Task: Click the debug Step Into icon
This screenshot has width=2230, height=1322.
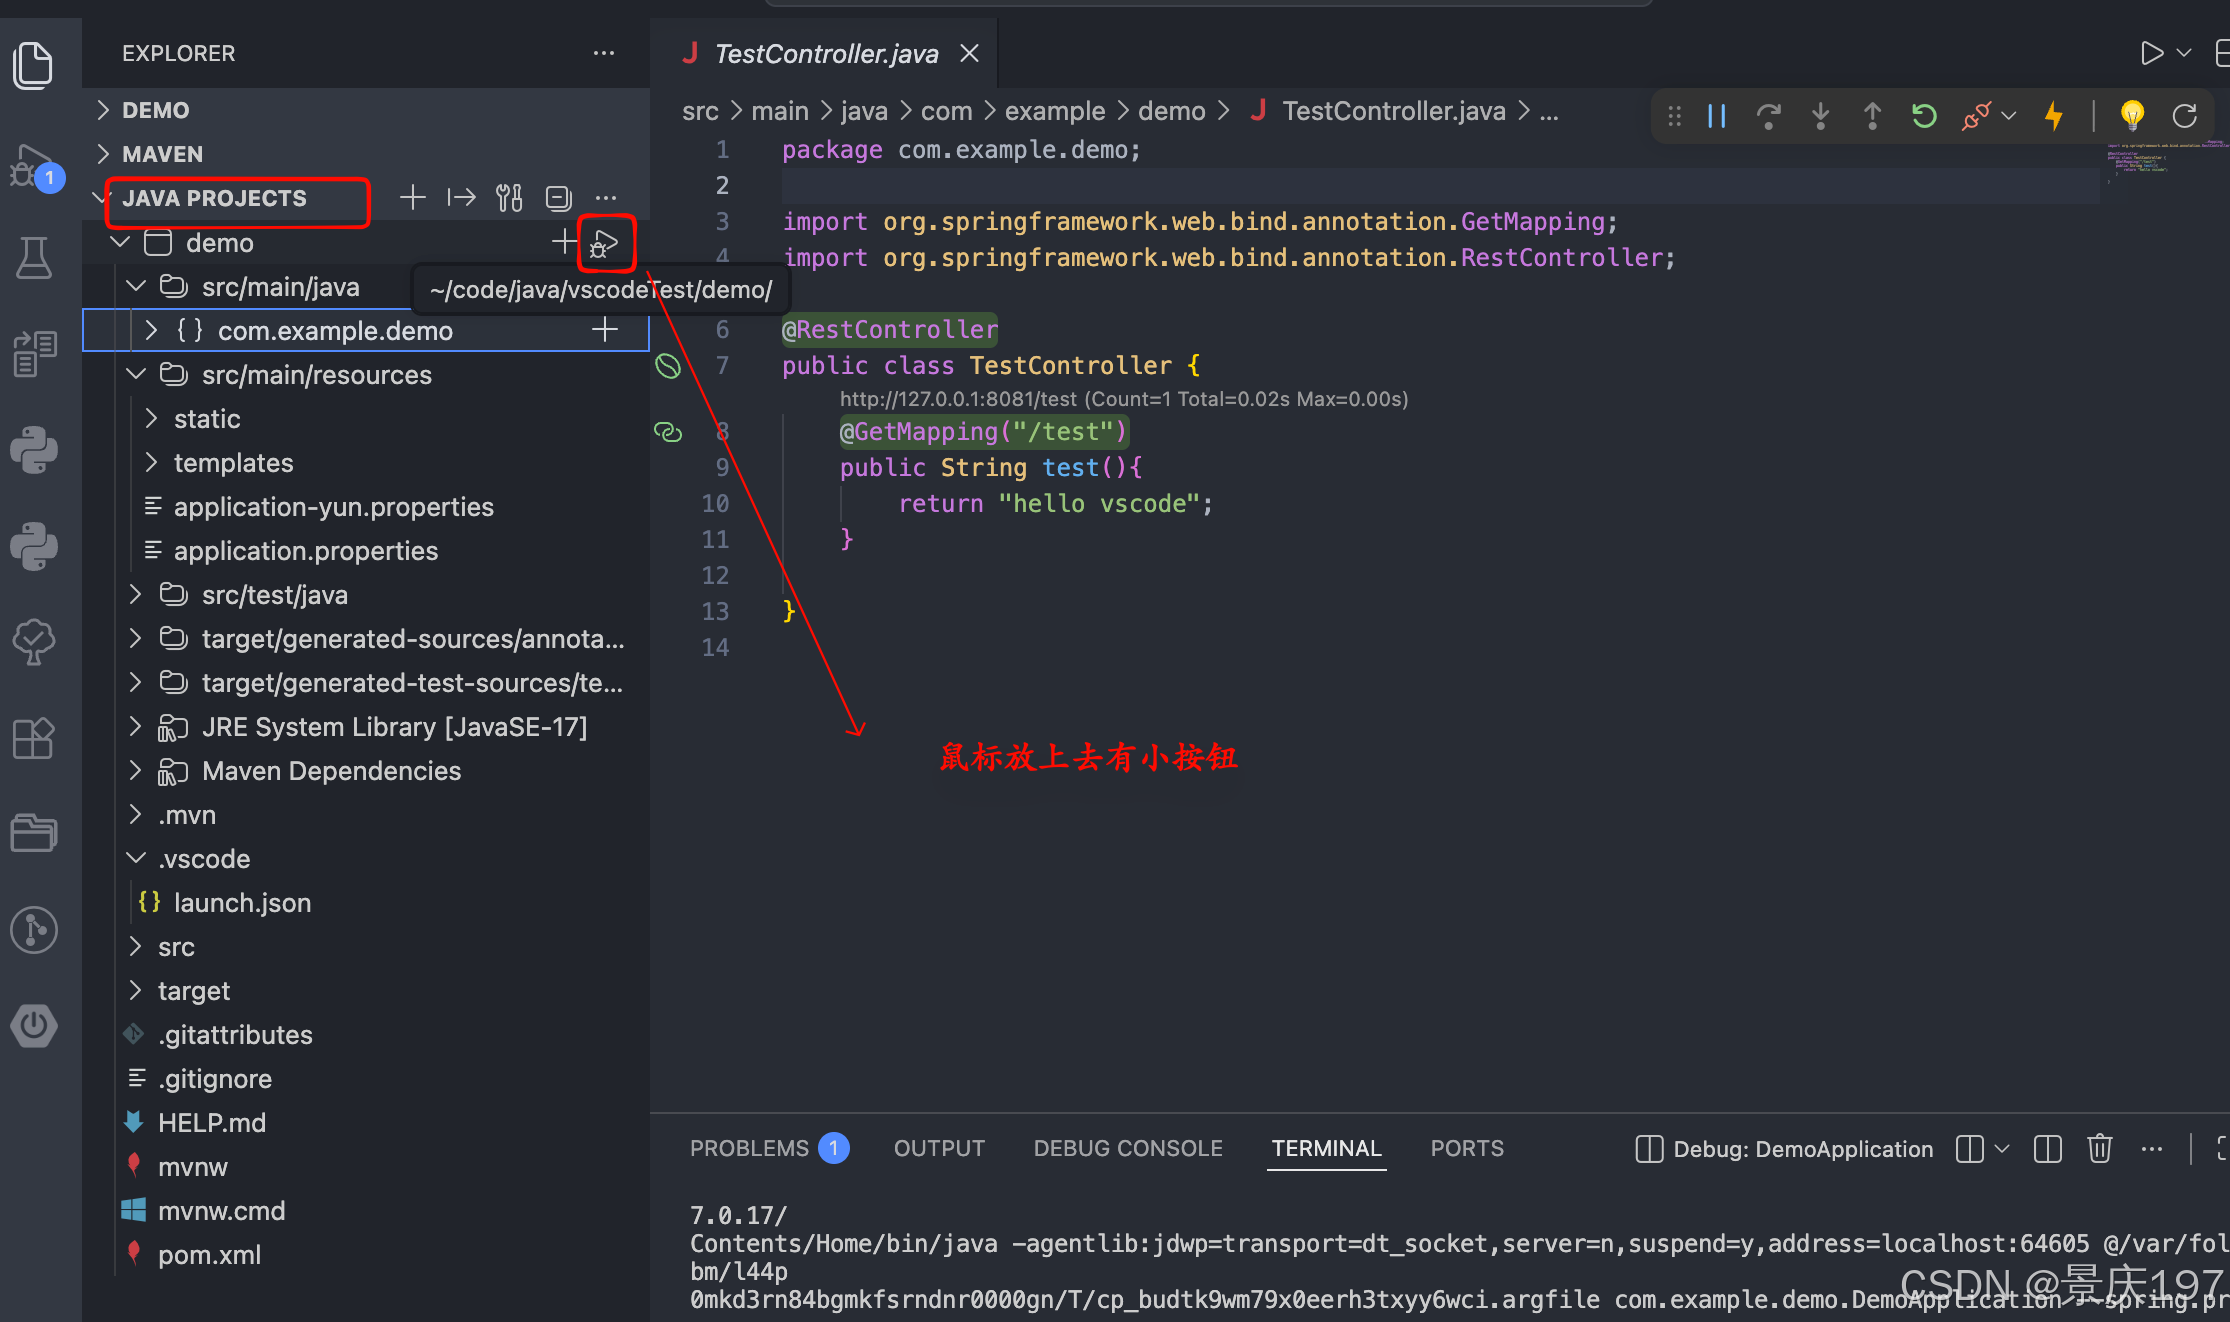Action: (x=1820, y=116)
